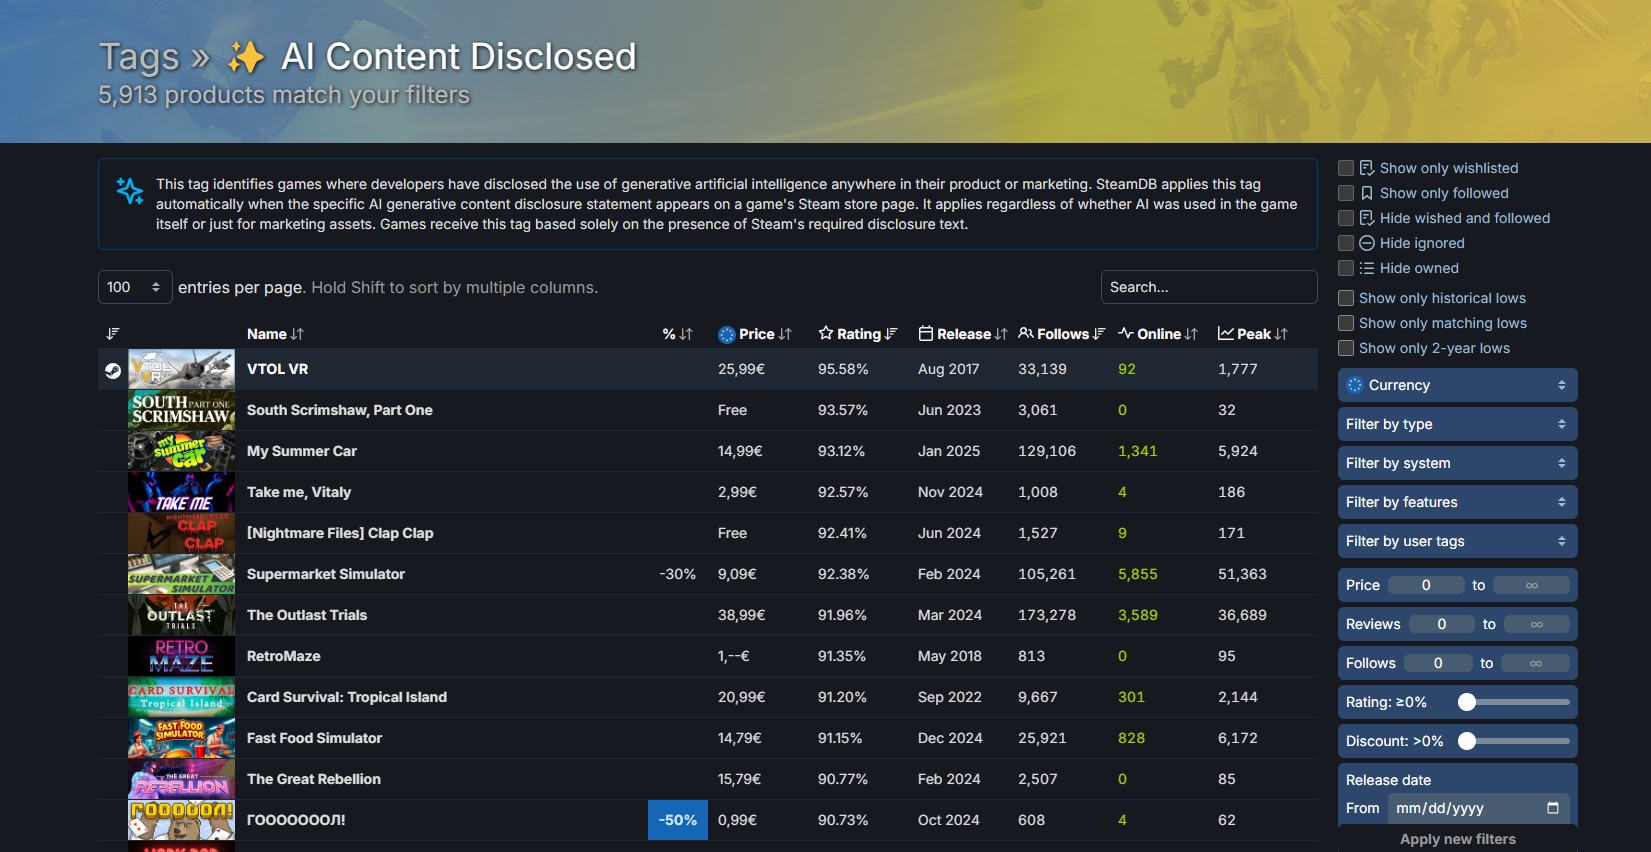
Task: Focus the Search input field
Action: tap(1209, 287)
